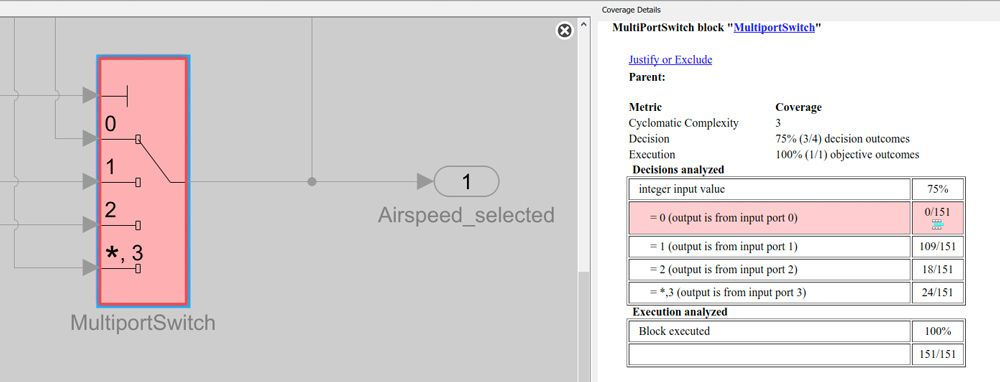Click the 'Decisions analyzed' heading
This screenshot has width=1000, height=382.
[x=678, y=170]
